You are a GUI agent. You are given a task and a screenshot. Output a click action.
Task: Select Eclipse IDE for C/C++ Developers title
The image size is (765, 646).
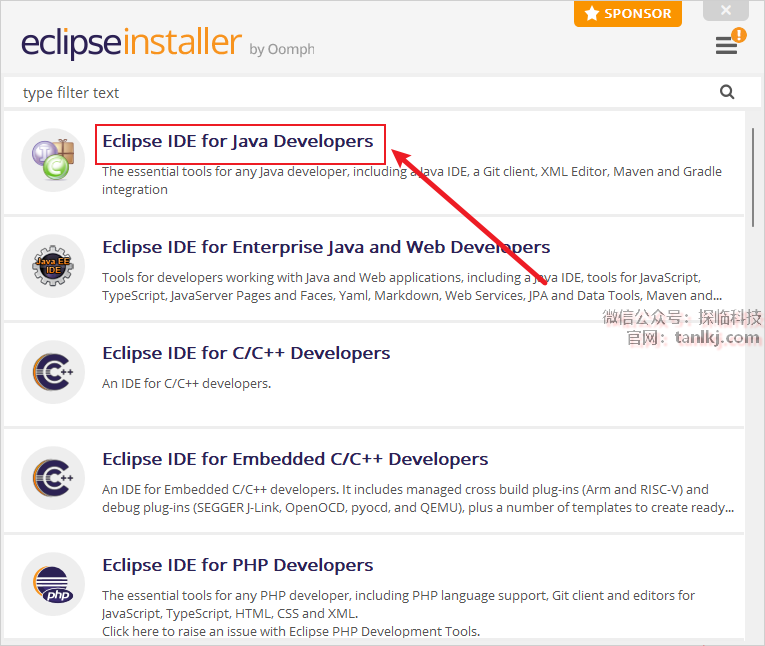coord(246,353)
